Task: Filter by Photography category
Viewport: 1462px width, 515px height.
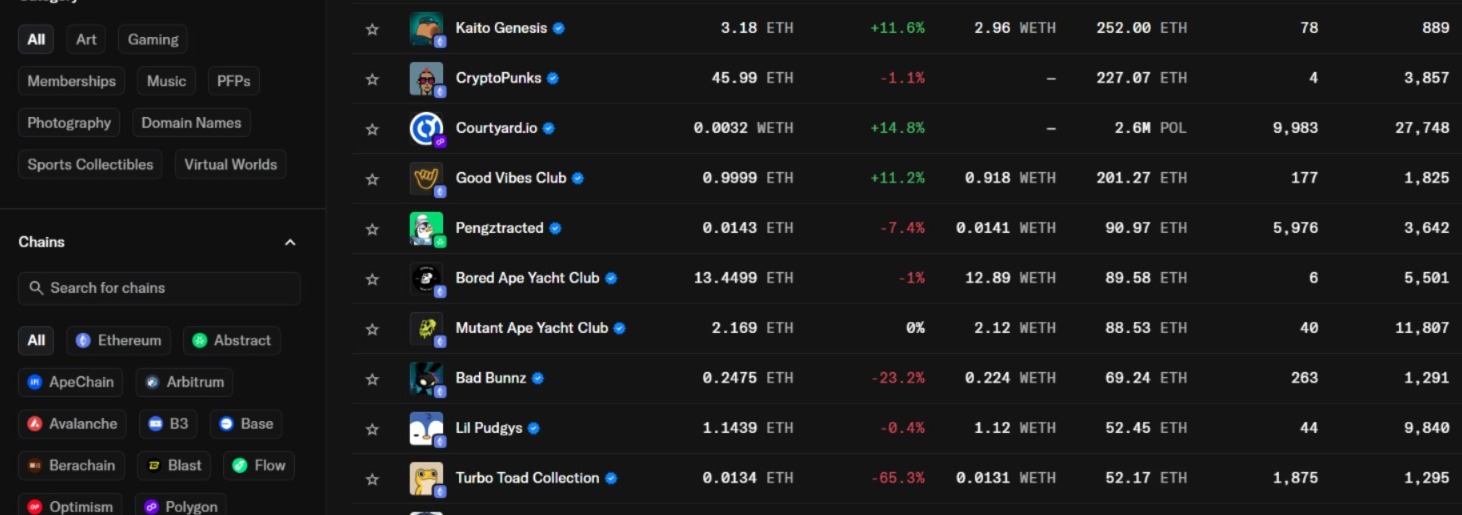Action: 69,123
